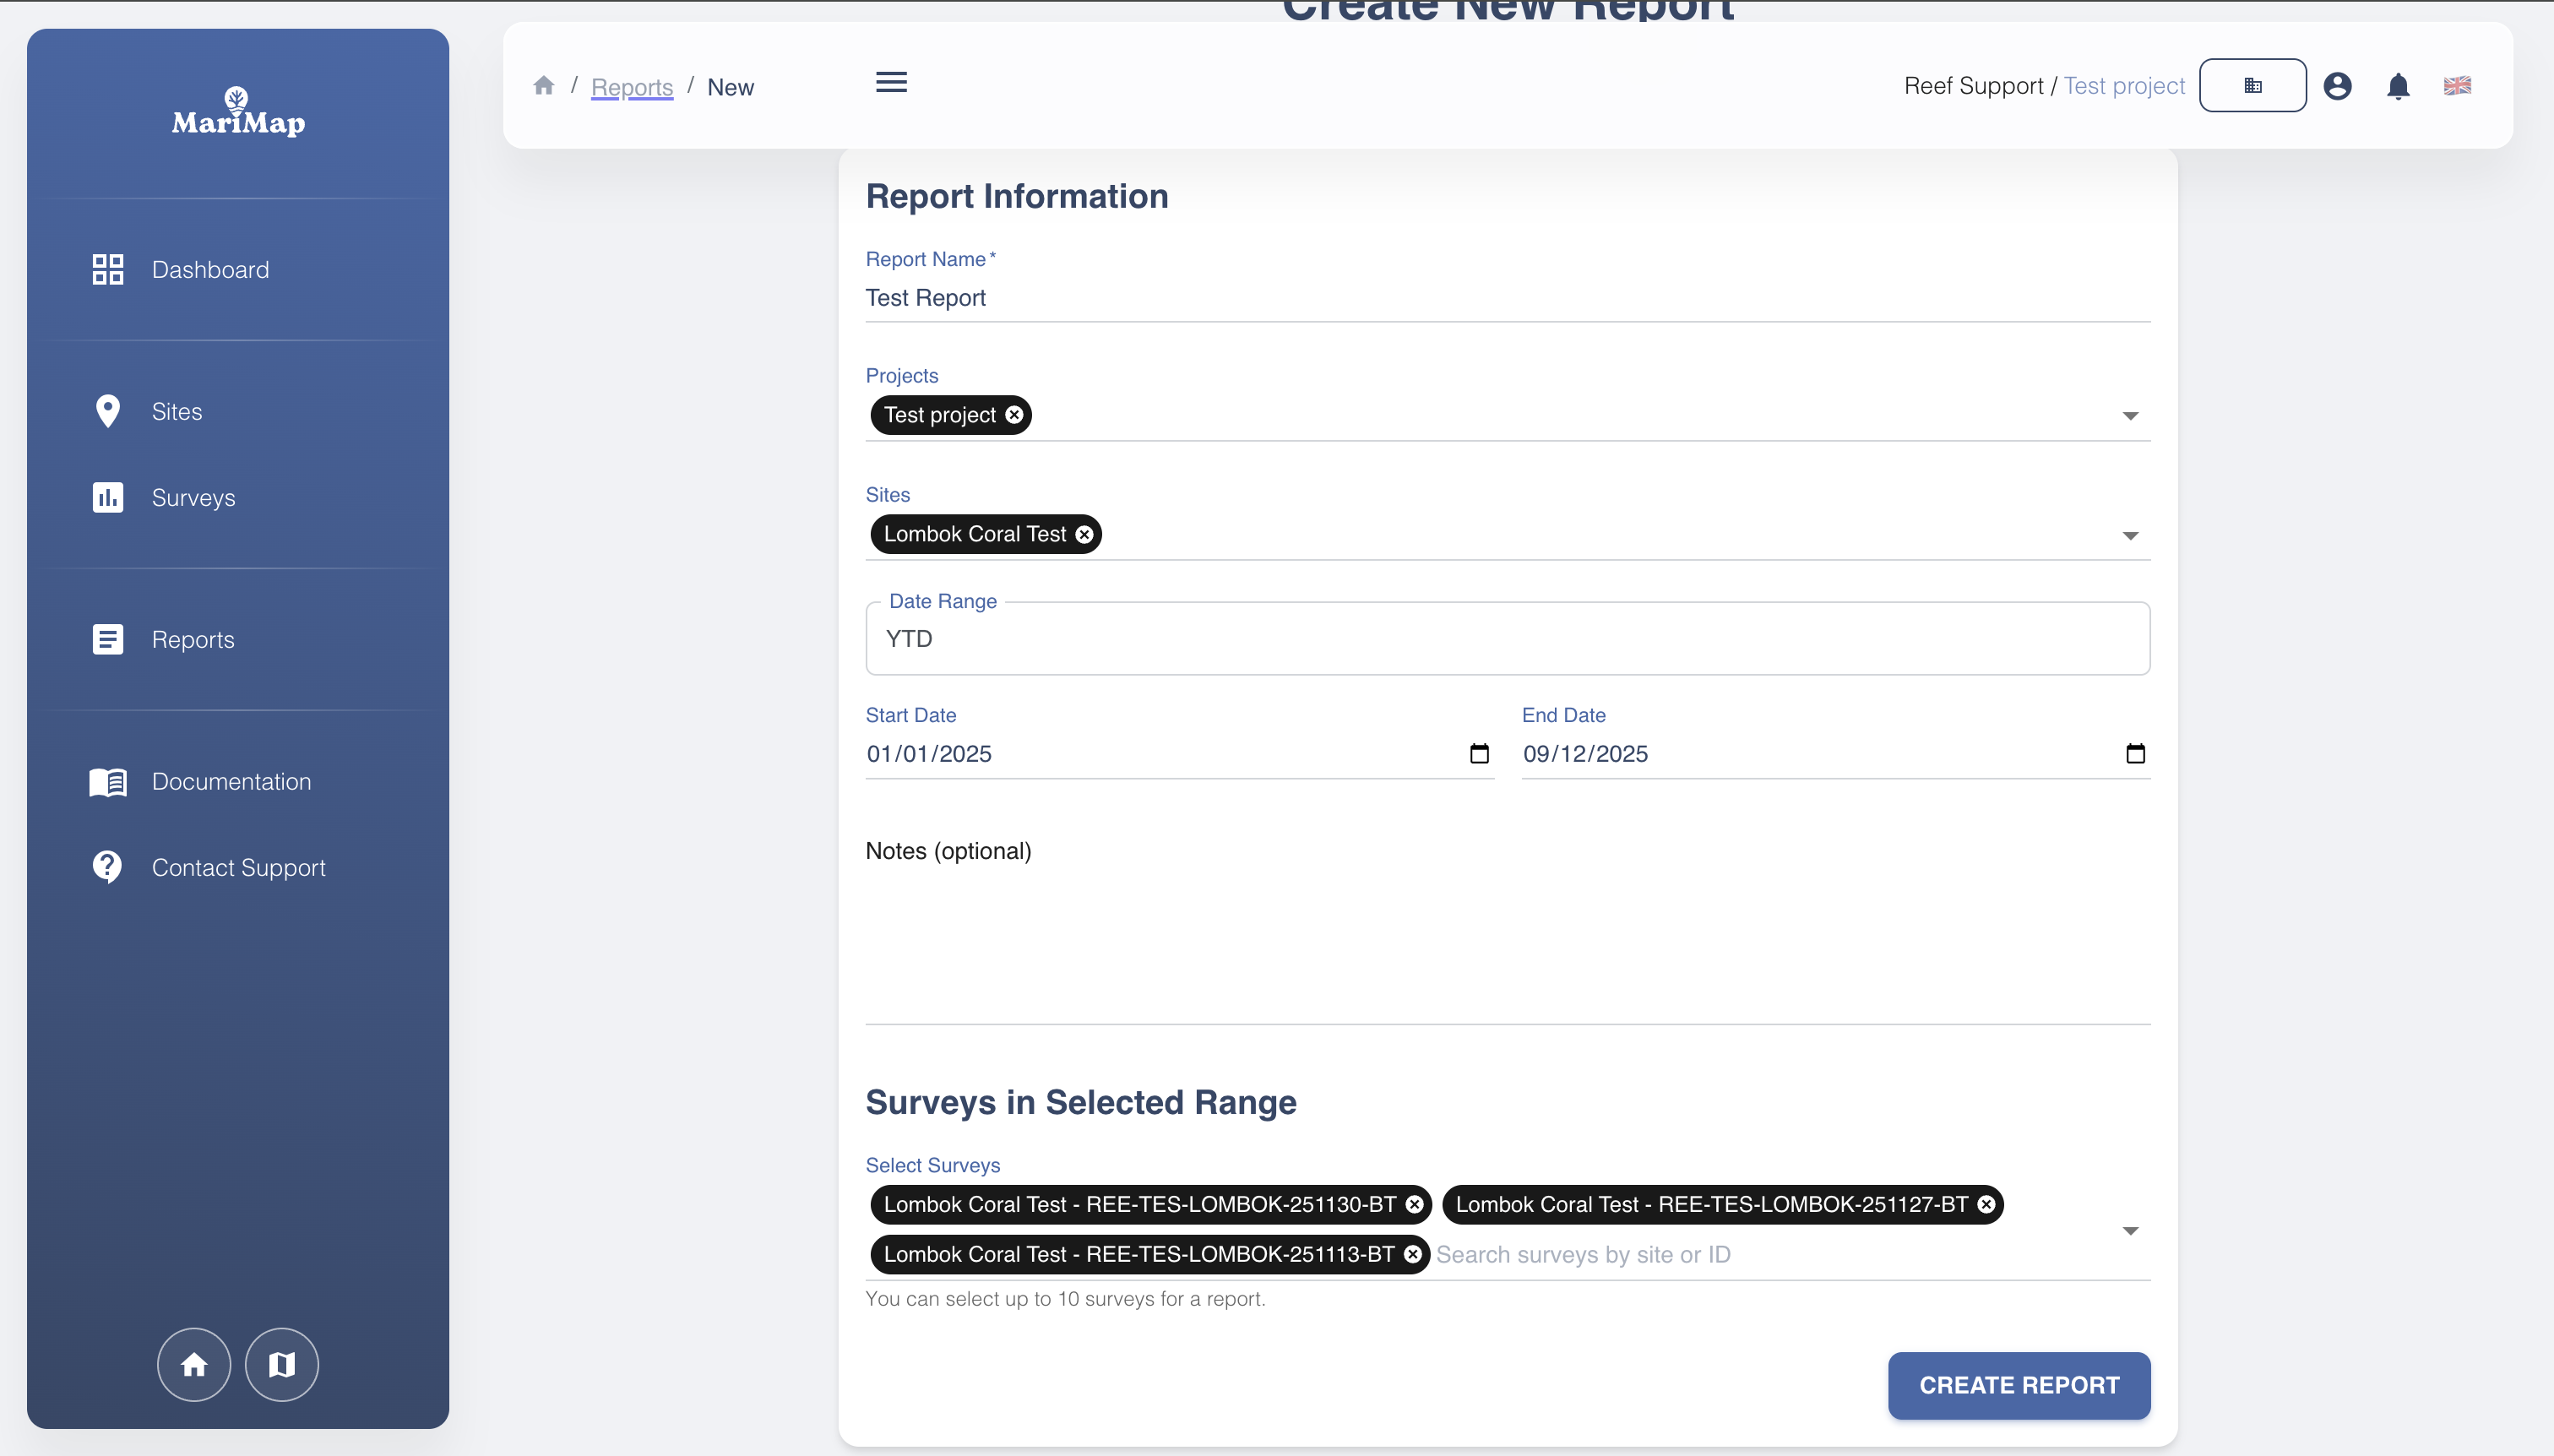Click the organization building icon button
This screenshot has height=1456, width=2554.
click(x=2253, y=86)
